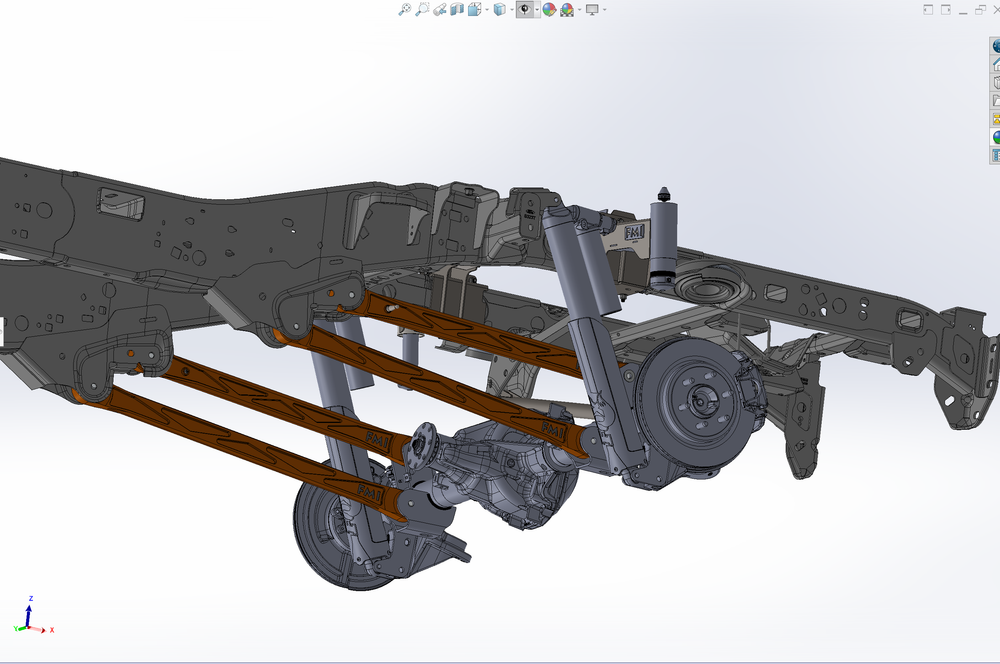Open the Custom Properties panel icon

[x=993, y=155]
